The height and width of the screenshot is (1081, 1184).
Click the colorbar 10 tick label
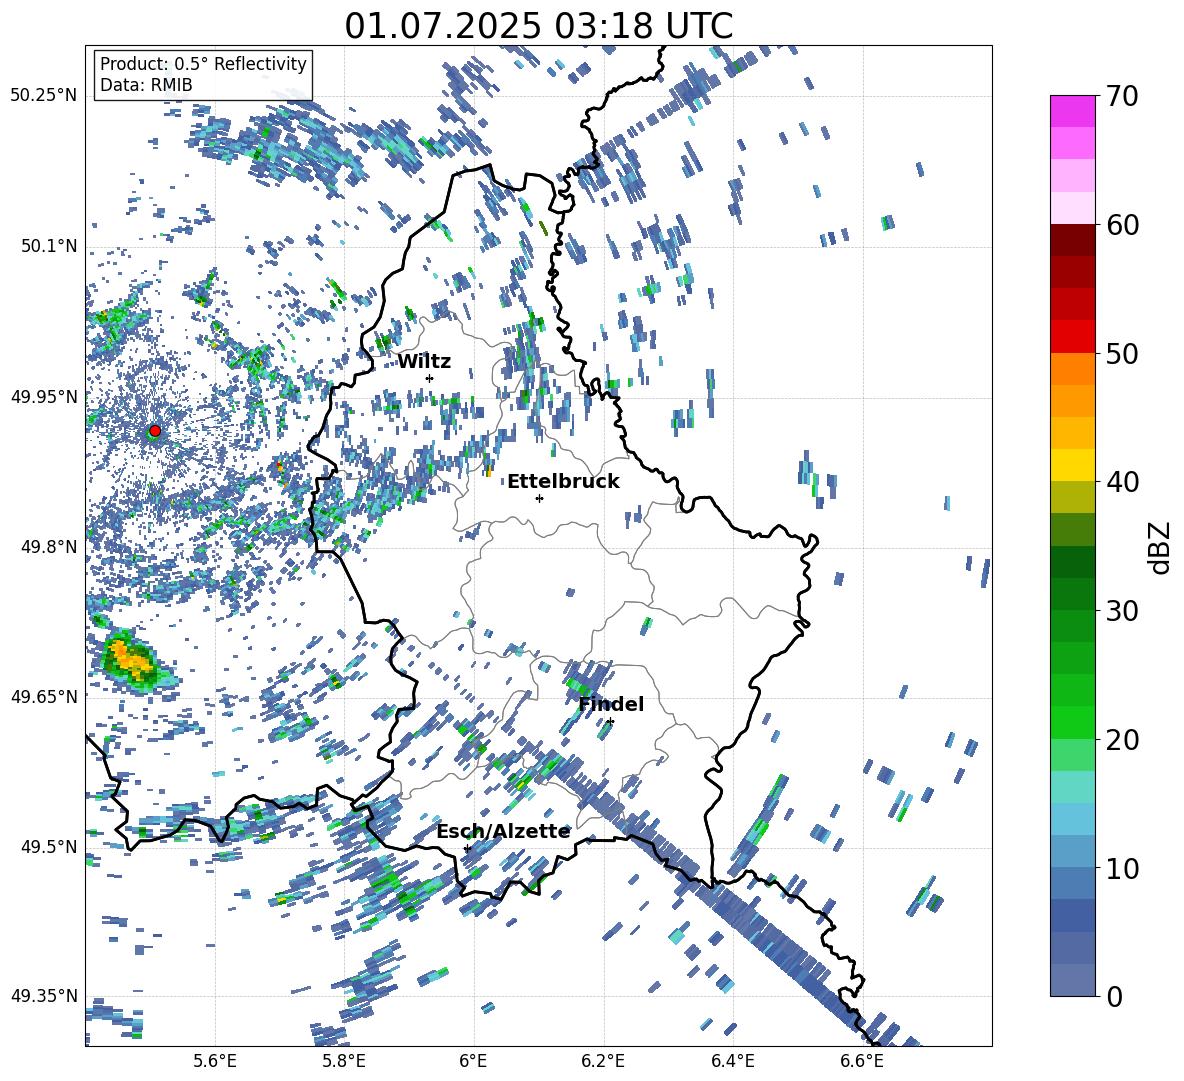(1122, 868)
